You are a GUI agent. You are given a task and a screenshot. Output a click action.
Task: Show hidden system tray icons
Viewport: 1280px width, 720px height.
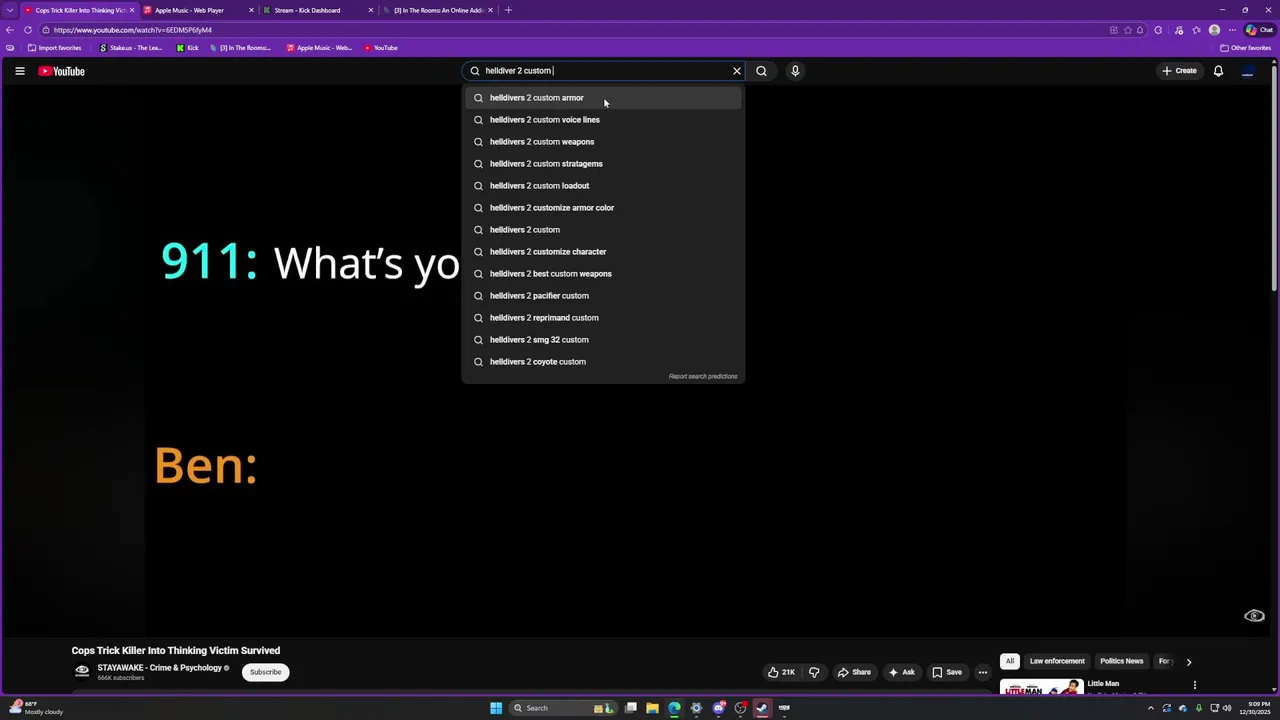coord(1150,708)
